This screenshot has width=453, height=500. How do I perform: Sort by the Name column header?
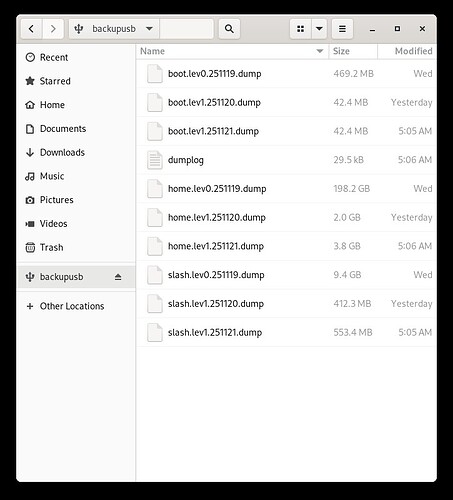point(232,51)
